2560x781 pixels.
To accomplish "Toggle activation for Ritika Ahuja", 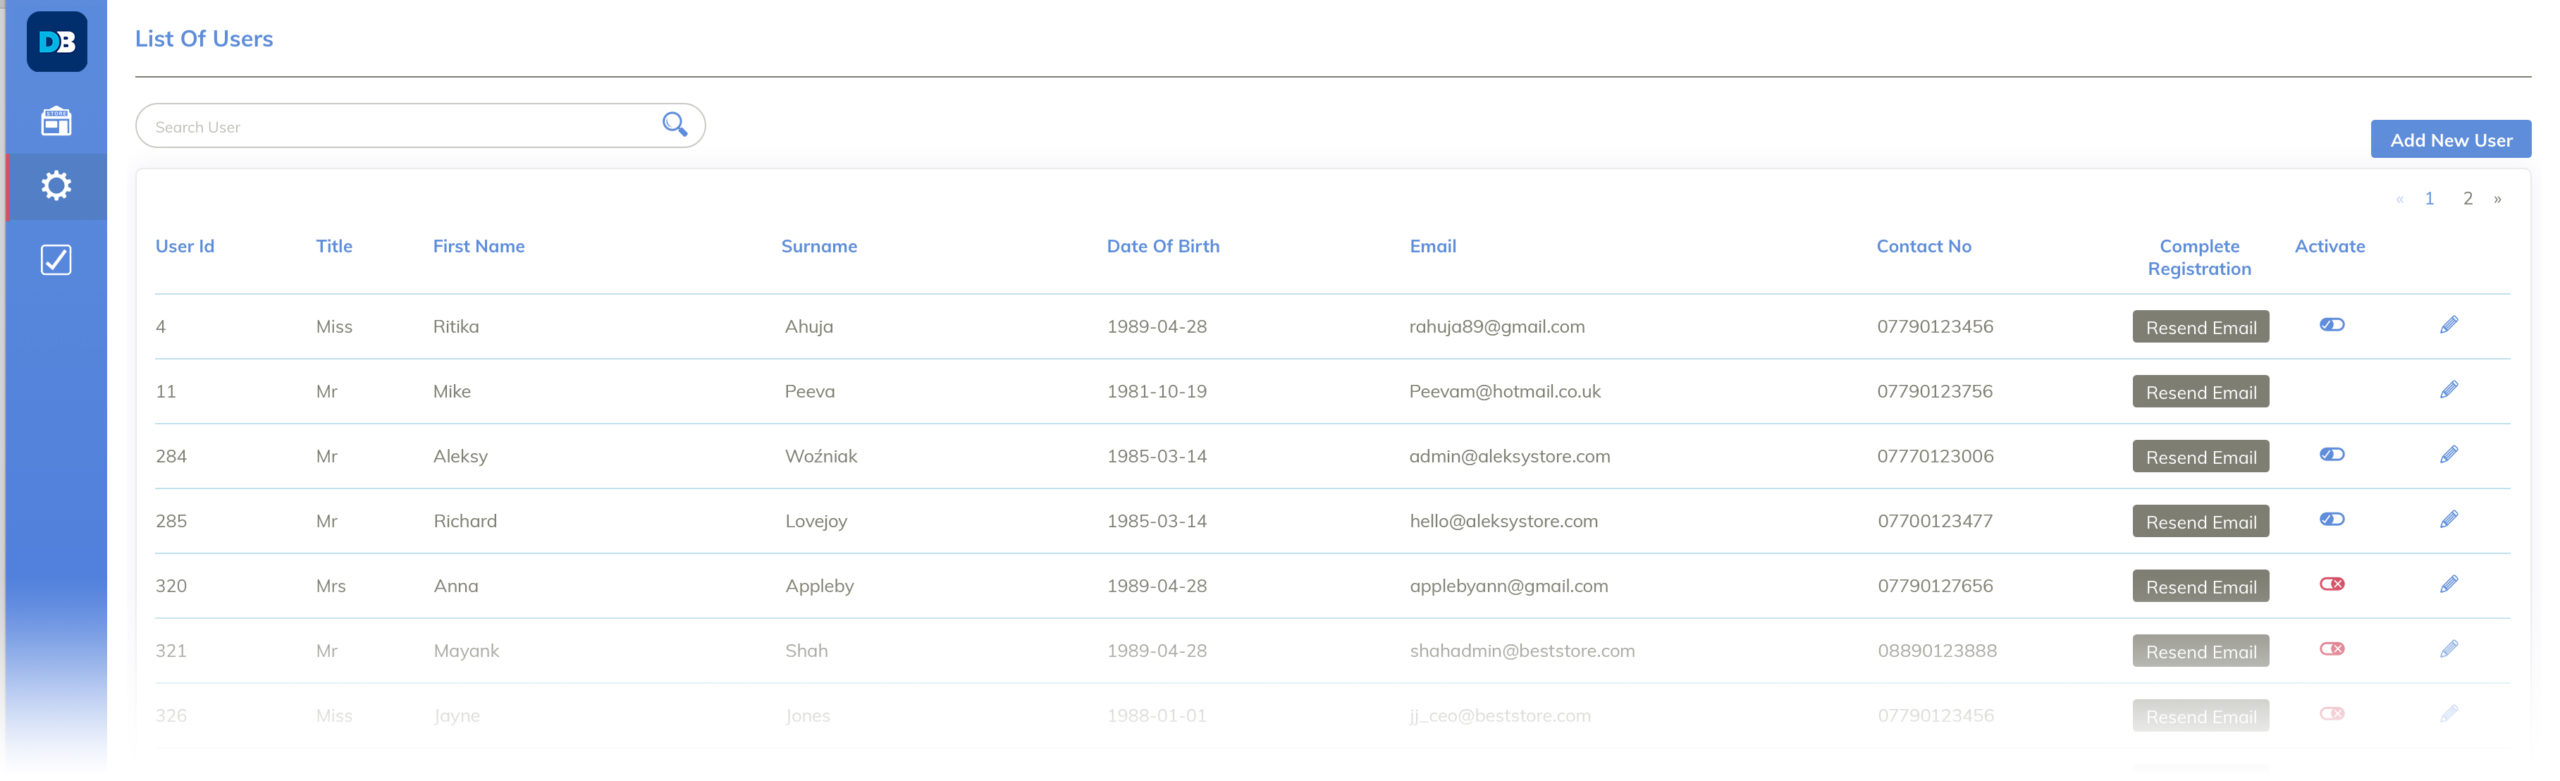I will click(2331, 325).
